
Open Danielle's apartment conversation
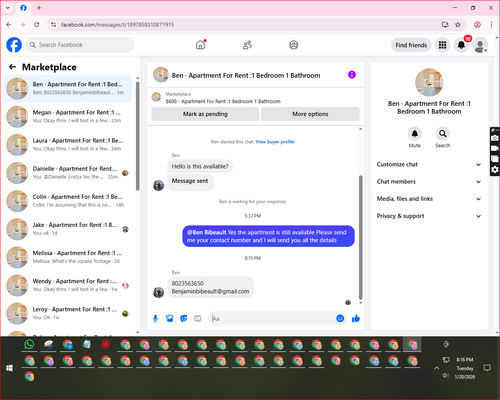coord(67,173)
